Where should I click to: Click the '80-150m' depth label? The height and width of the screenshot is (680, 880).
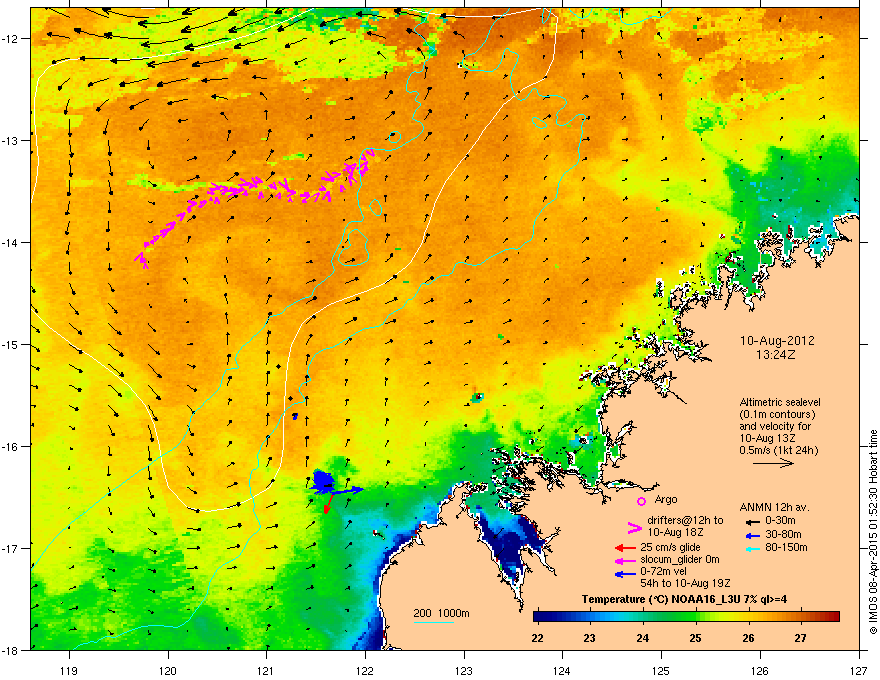click(x=786, y=548)
